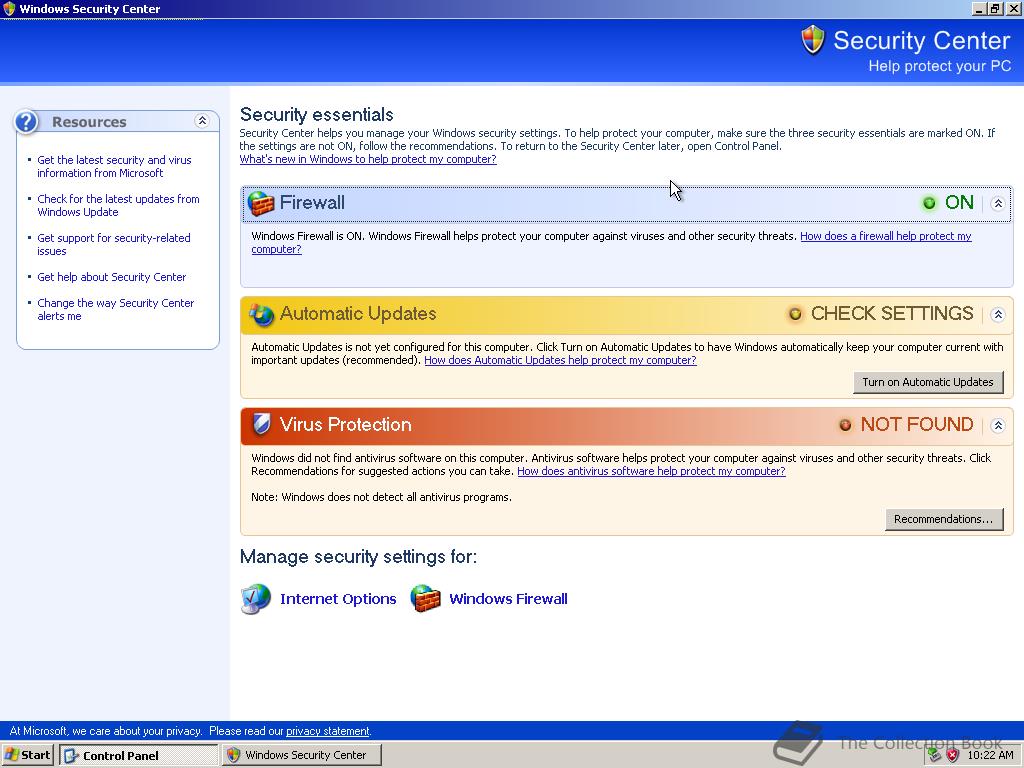
Task: Collapse the Firewall section
Action: click(998, 203)
